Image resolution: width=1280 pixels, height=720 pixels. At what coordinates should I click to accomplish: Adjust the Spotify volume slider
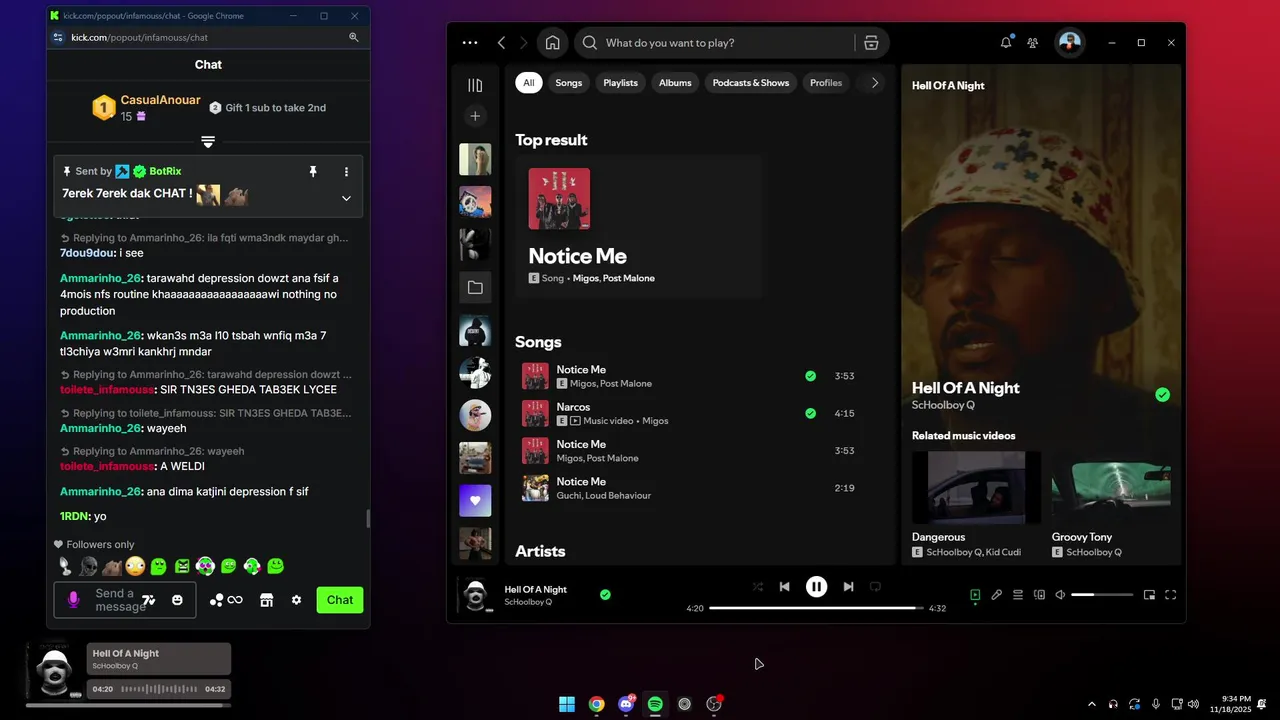1102,595
